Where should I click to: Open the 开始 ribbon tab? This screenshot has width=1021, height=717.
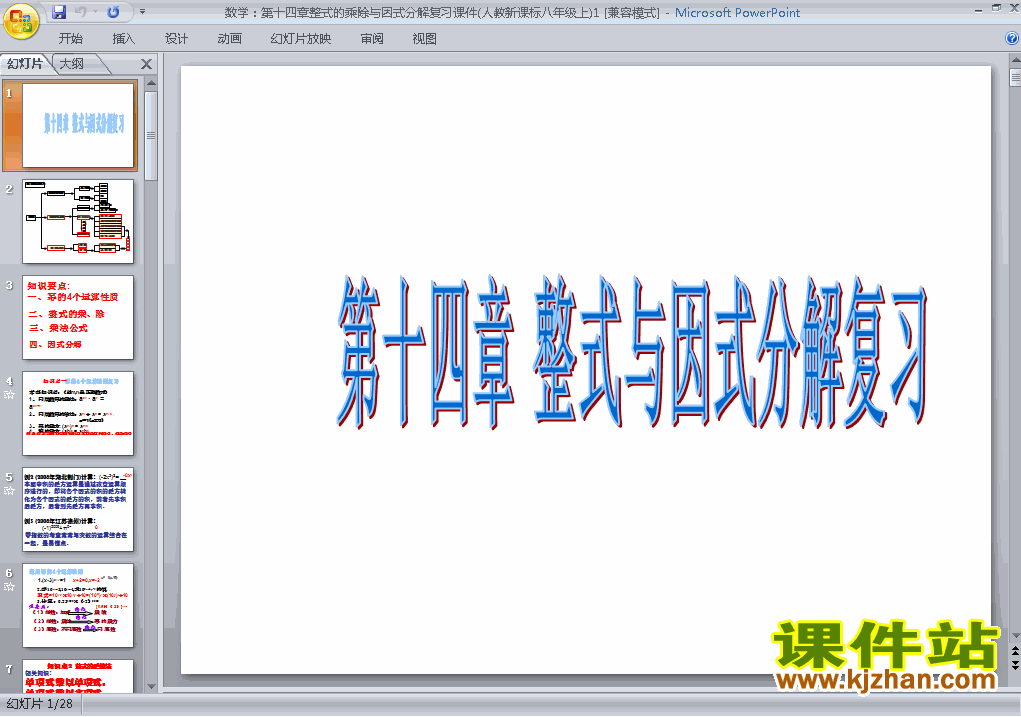[x=70, y=38]
